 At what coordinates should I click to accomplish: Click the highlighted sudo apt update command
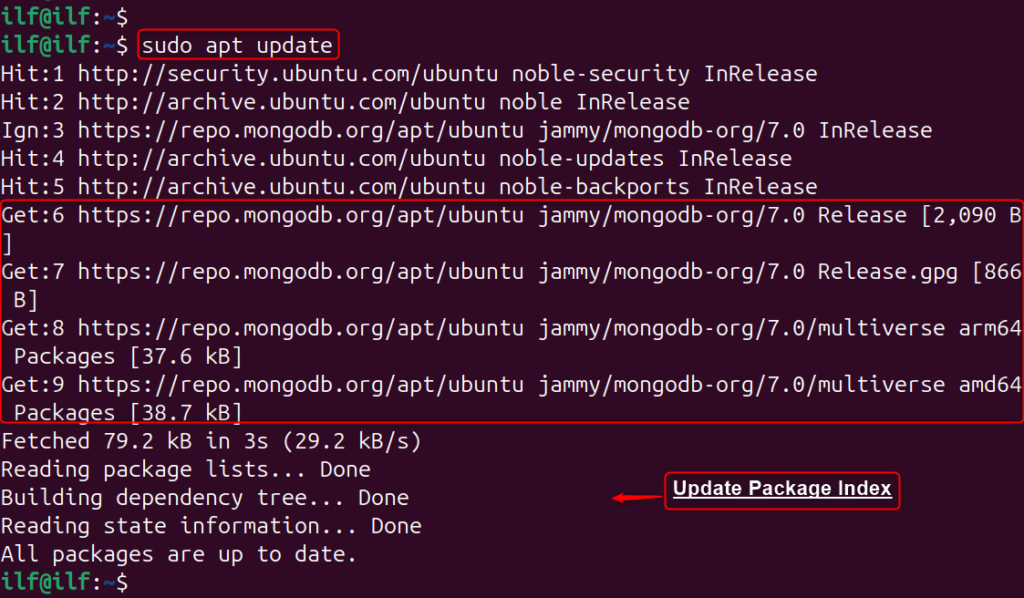(x=238, y=45)
